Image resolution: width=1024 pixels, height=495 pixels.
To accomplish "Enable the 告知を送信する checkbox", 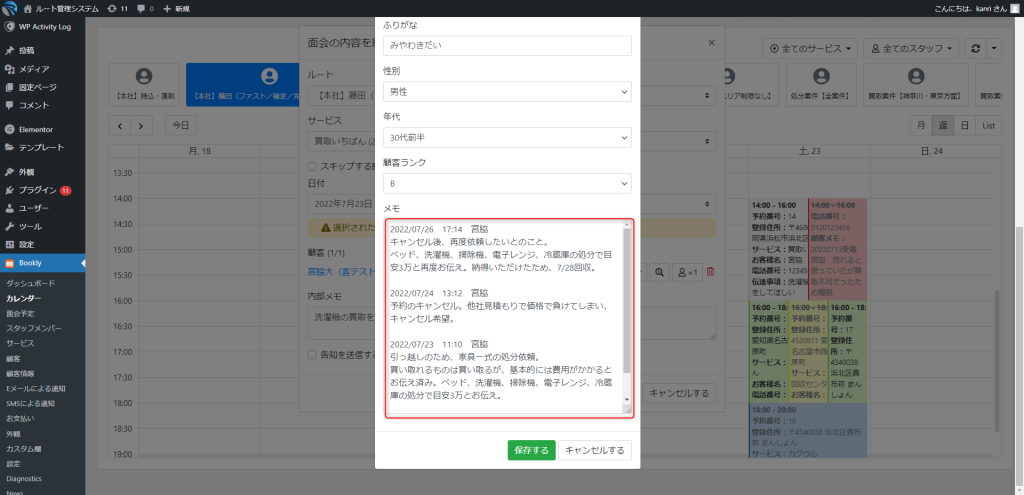I will point(313,354).
